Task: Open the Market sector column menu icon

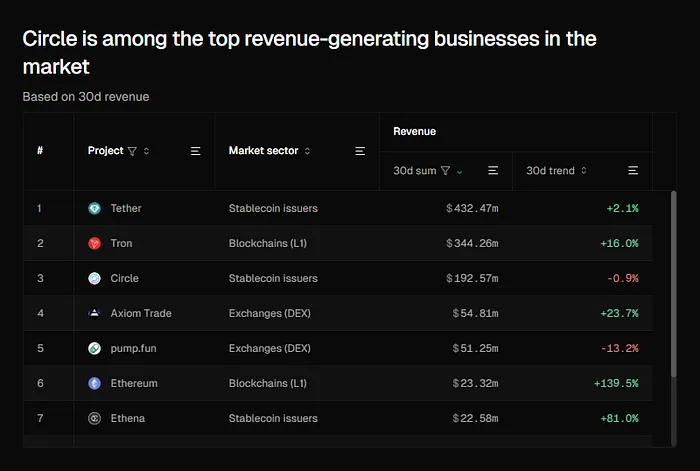Action: click(360, 151)
